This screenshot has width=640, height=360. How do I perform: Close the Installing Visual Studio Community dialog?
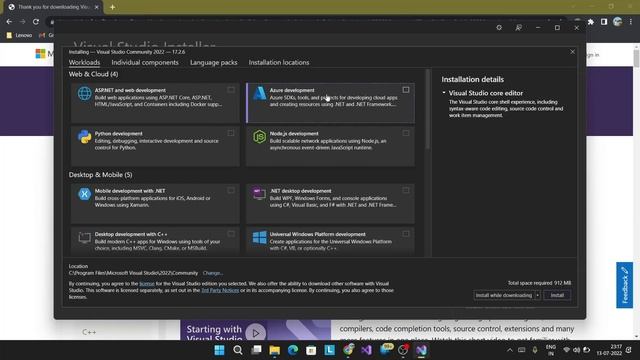(x=572, y=52)
